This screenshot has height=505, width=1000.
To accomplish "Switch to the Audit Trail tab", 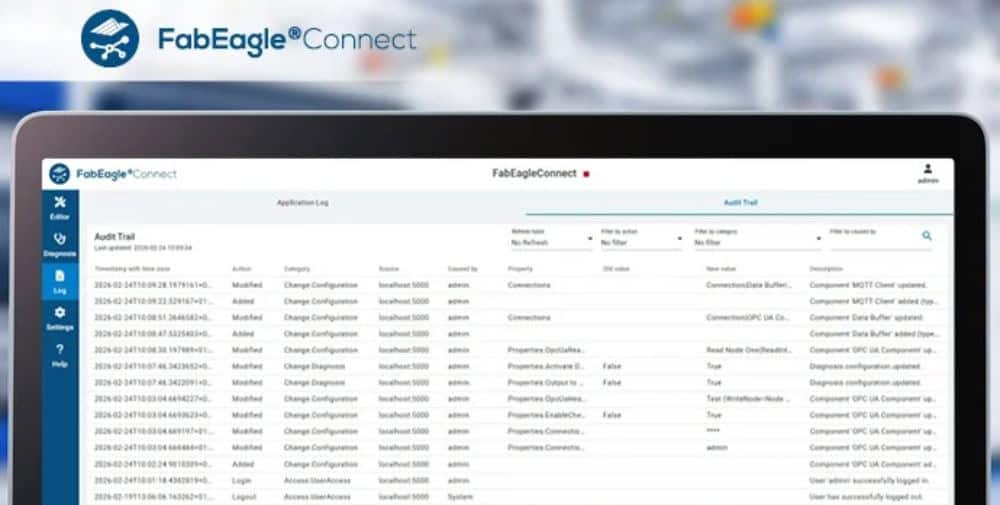I will (740, 203).
